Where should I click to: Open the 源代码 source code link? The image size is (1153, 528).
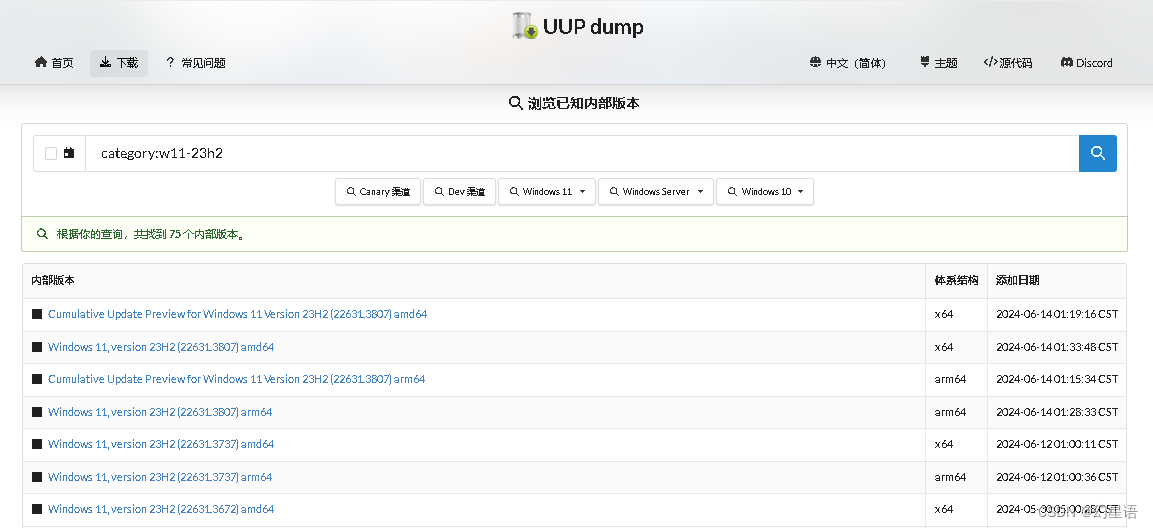[x=1007, y=63]
